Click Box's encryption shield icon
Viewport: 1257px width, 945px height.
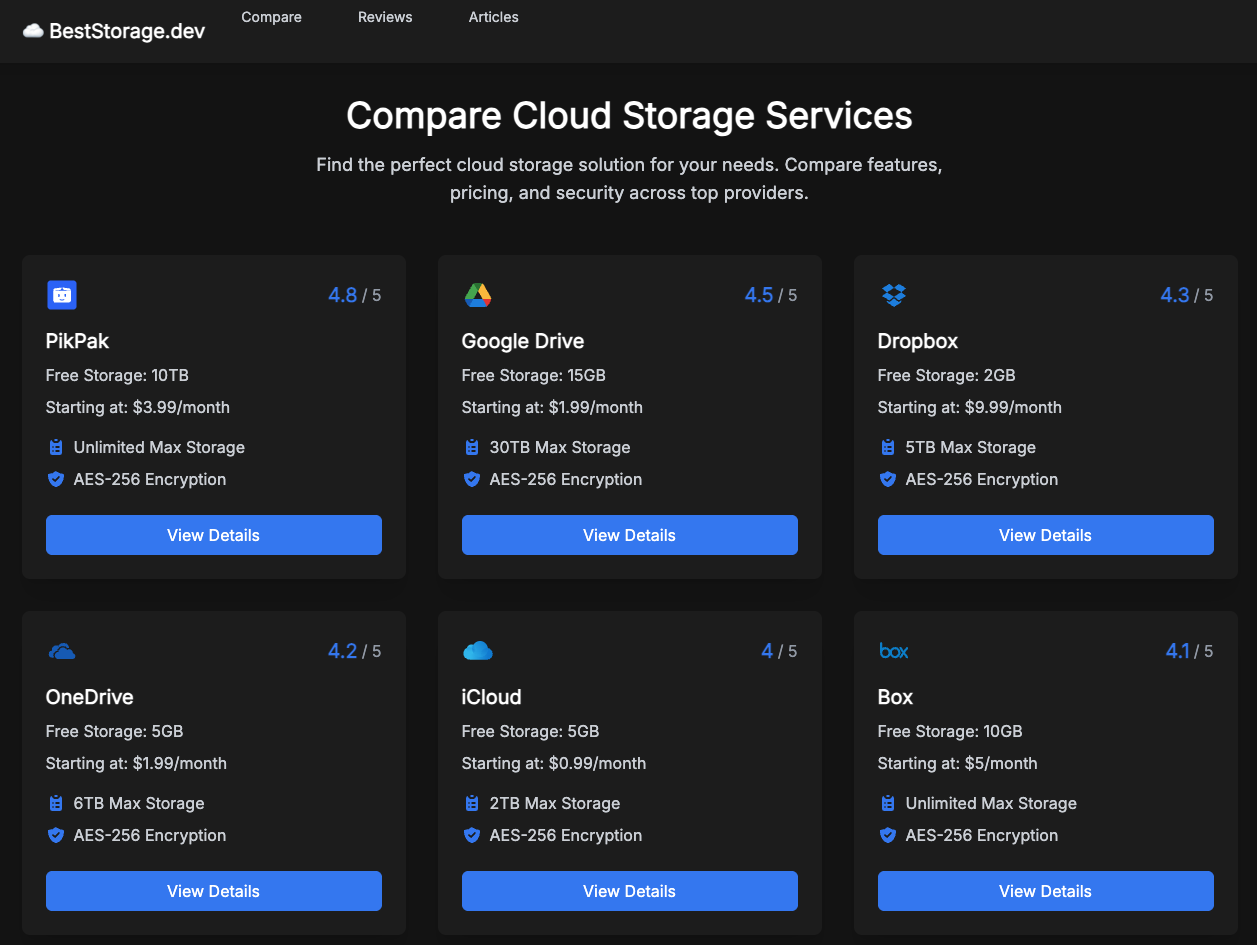[888, 835]
